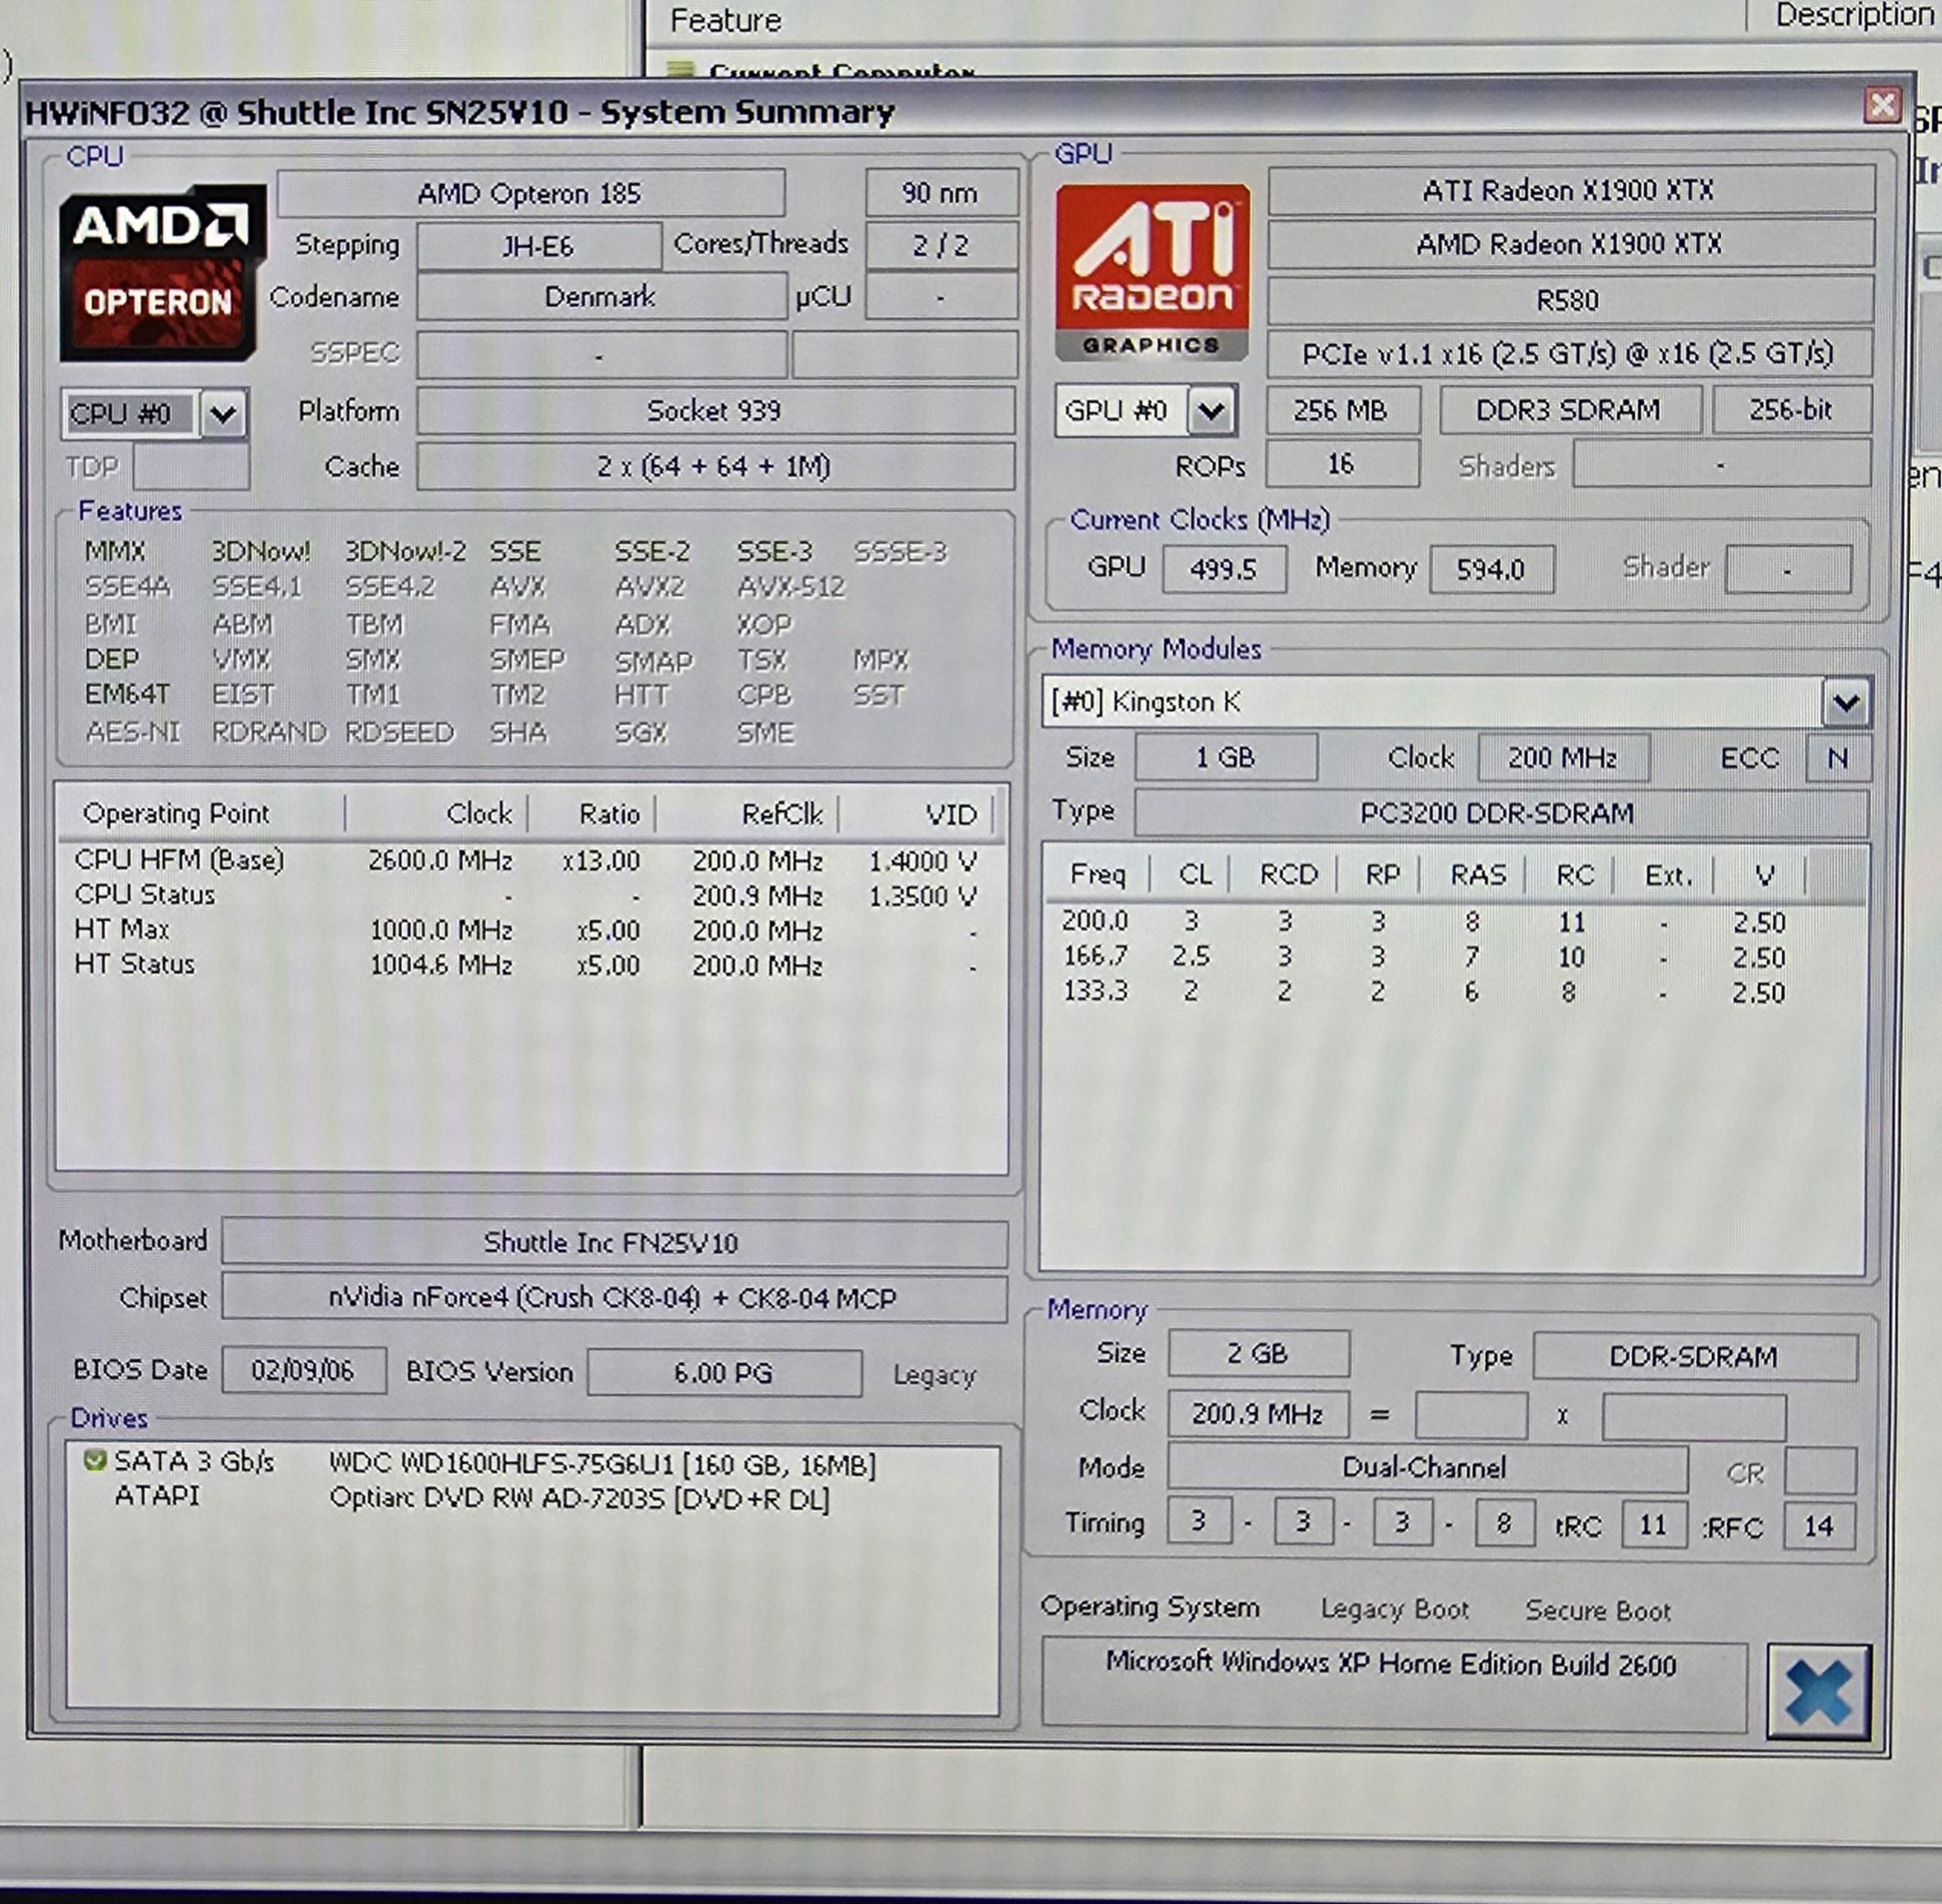Open the GPU #0 selector dropdown
This screenshot has height=1904, width=1942.
[x=1211, y=410]
